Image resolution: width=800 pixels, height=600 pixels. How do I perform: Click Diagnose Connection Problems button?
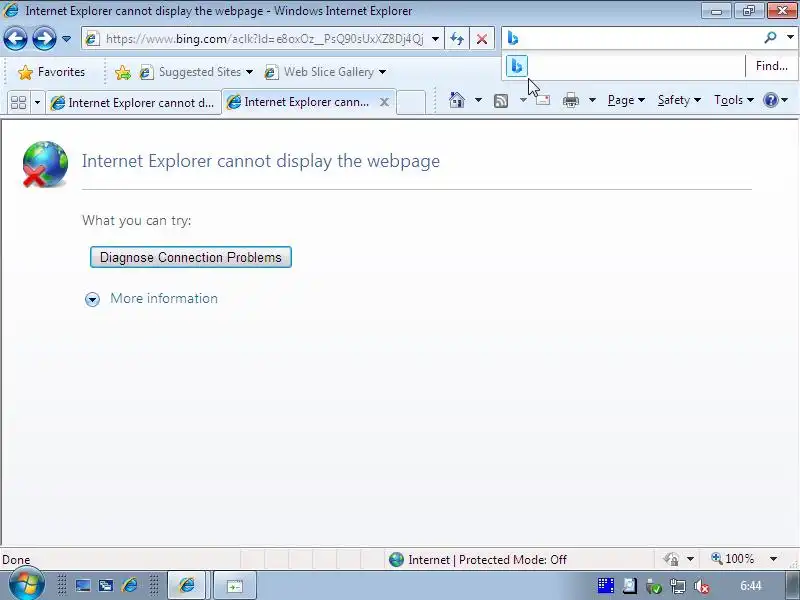pyautogui.click(x=191, y=257)
